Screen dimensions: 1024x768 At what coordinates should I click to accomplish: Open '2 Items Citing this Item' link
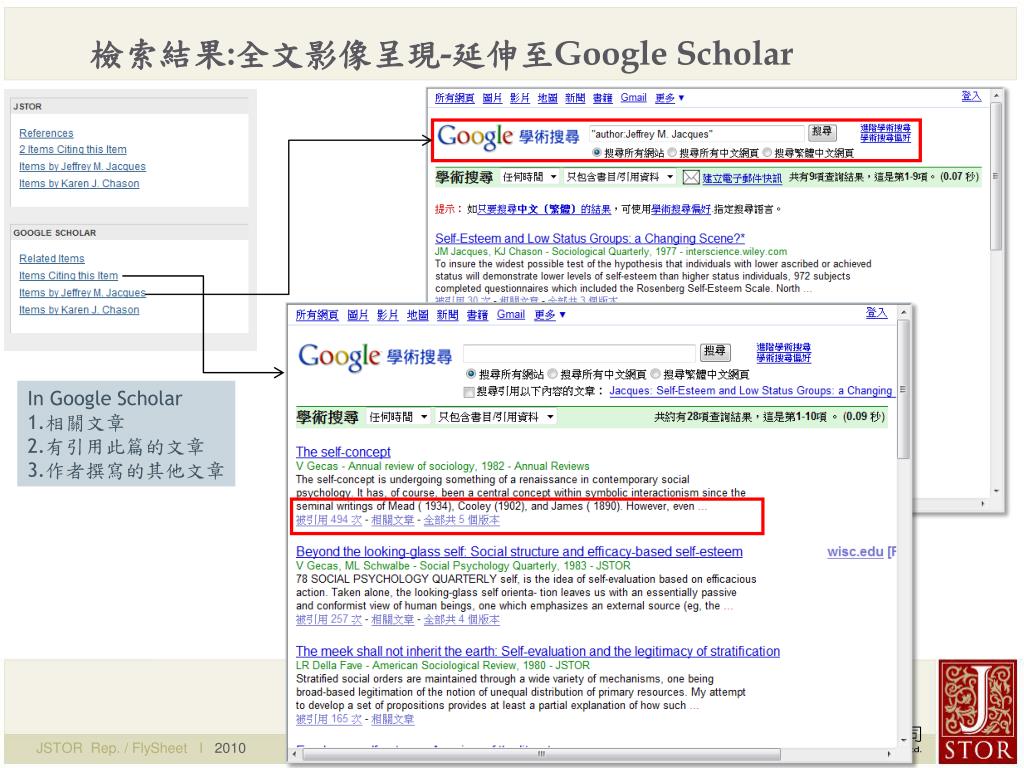[72, 150]
